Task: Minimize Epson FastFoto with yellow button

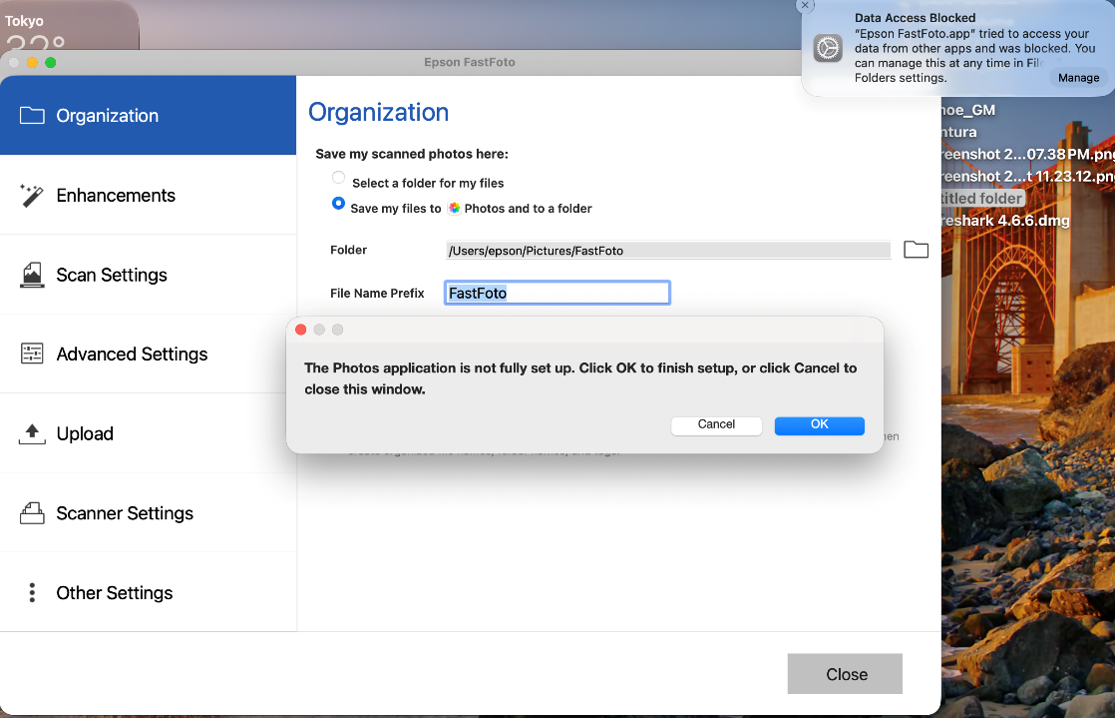Action: (32, 63)
